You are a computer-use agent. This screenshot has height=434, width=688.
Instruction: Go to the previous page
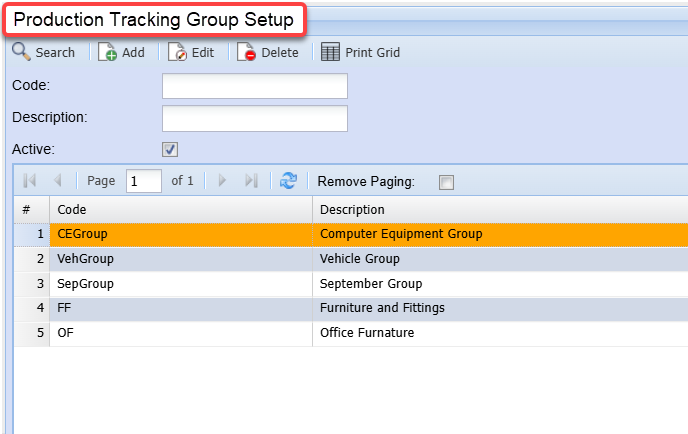tap(57, 181)
